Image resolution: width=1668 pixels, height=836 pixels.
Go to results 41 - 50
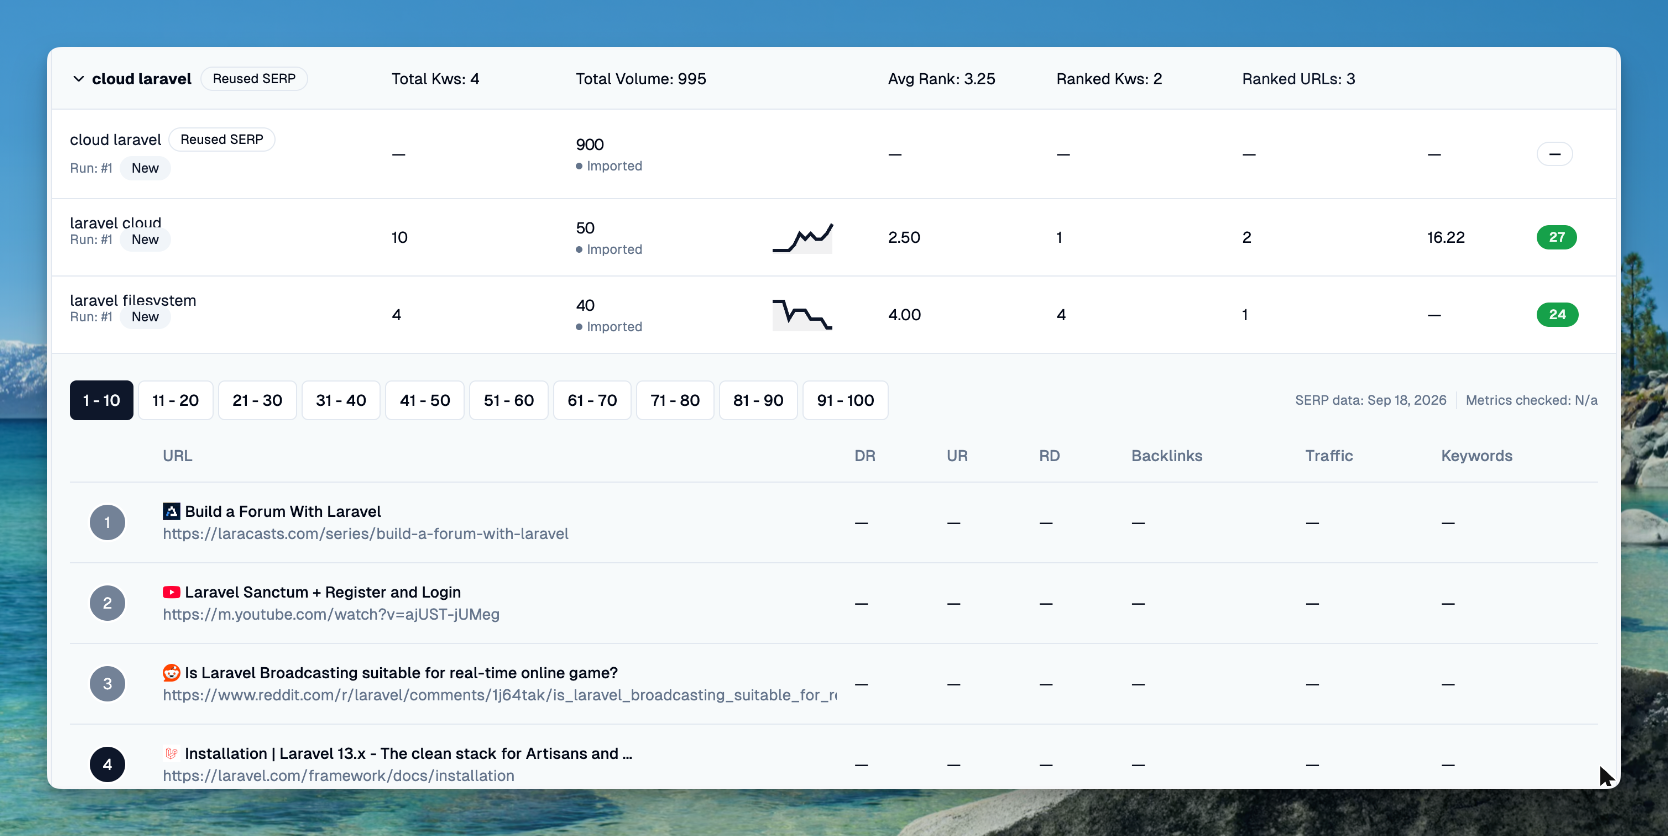coord(425,400)
